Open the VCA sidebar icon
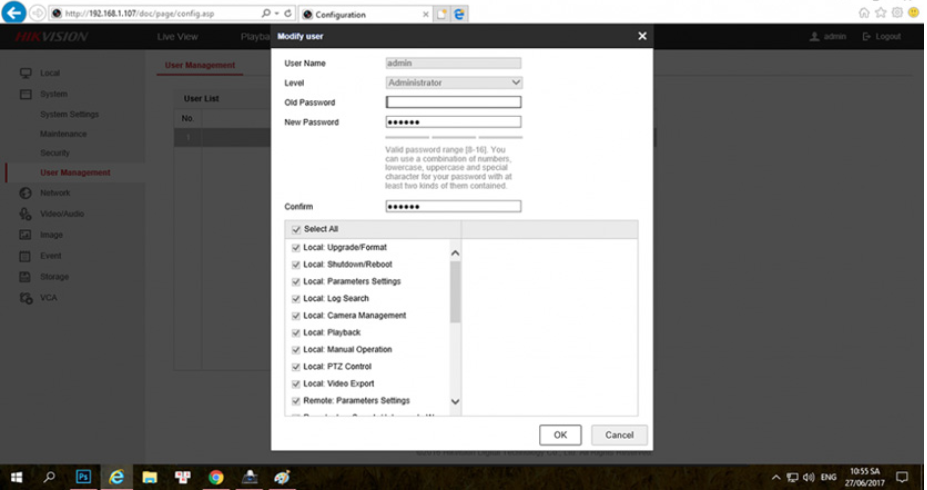The width and height of the screenshot is (927, 490). click(x=25, y=298)
